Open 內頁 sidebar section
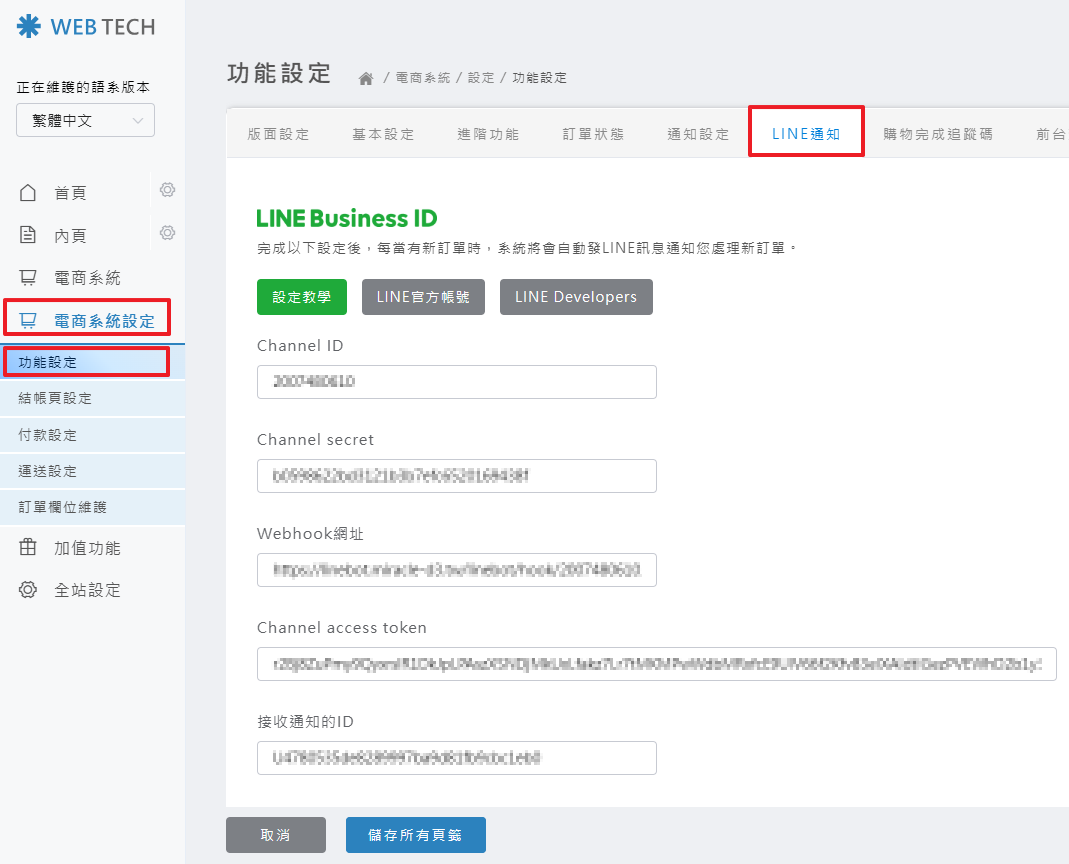 coord(70,236)
